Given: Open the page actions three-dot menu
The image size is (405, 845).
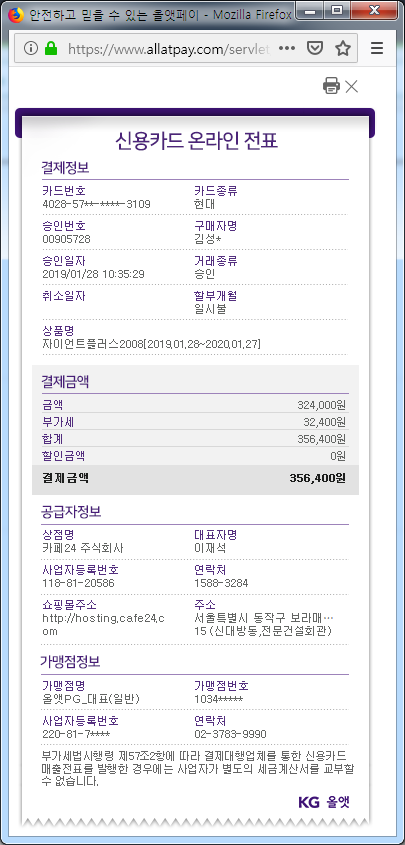Looking at the screenshot, I should pyautogui.click(x=287, y=49).
